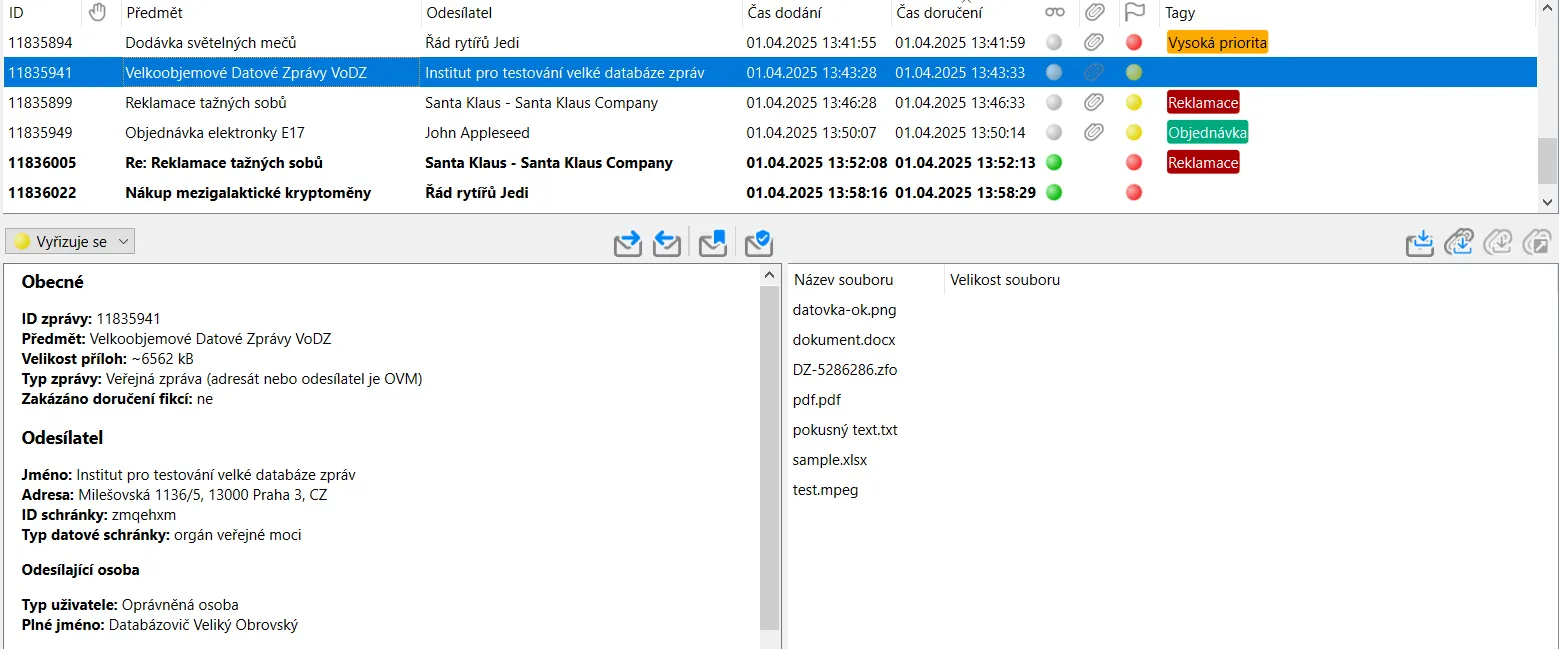Click paperclip icon in Objednávka elektronky E17 row
This screenshot has width=1559, height=649.
[1095, 133]
